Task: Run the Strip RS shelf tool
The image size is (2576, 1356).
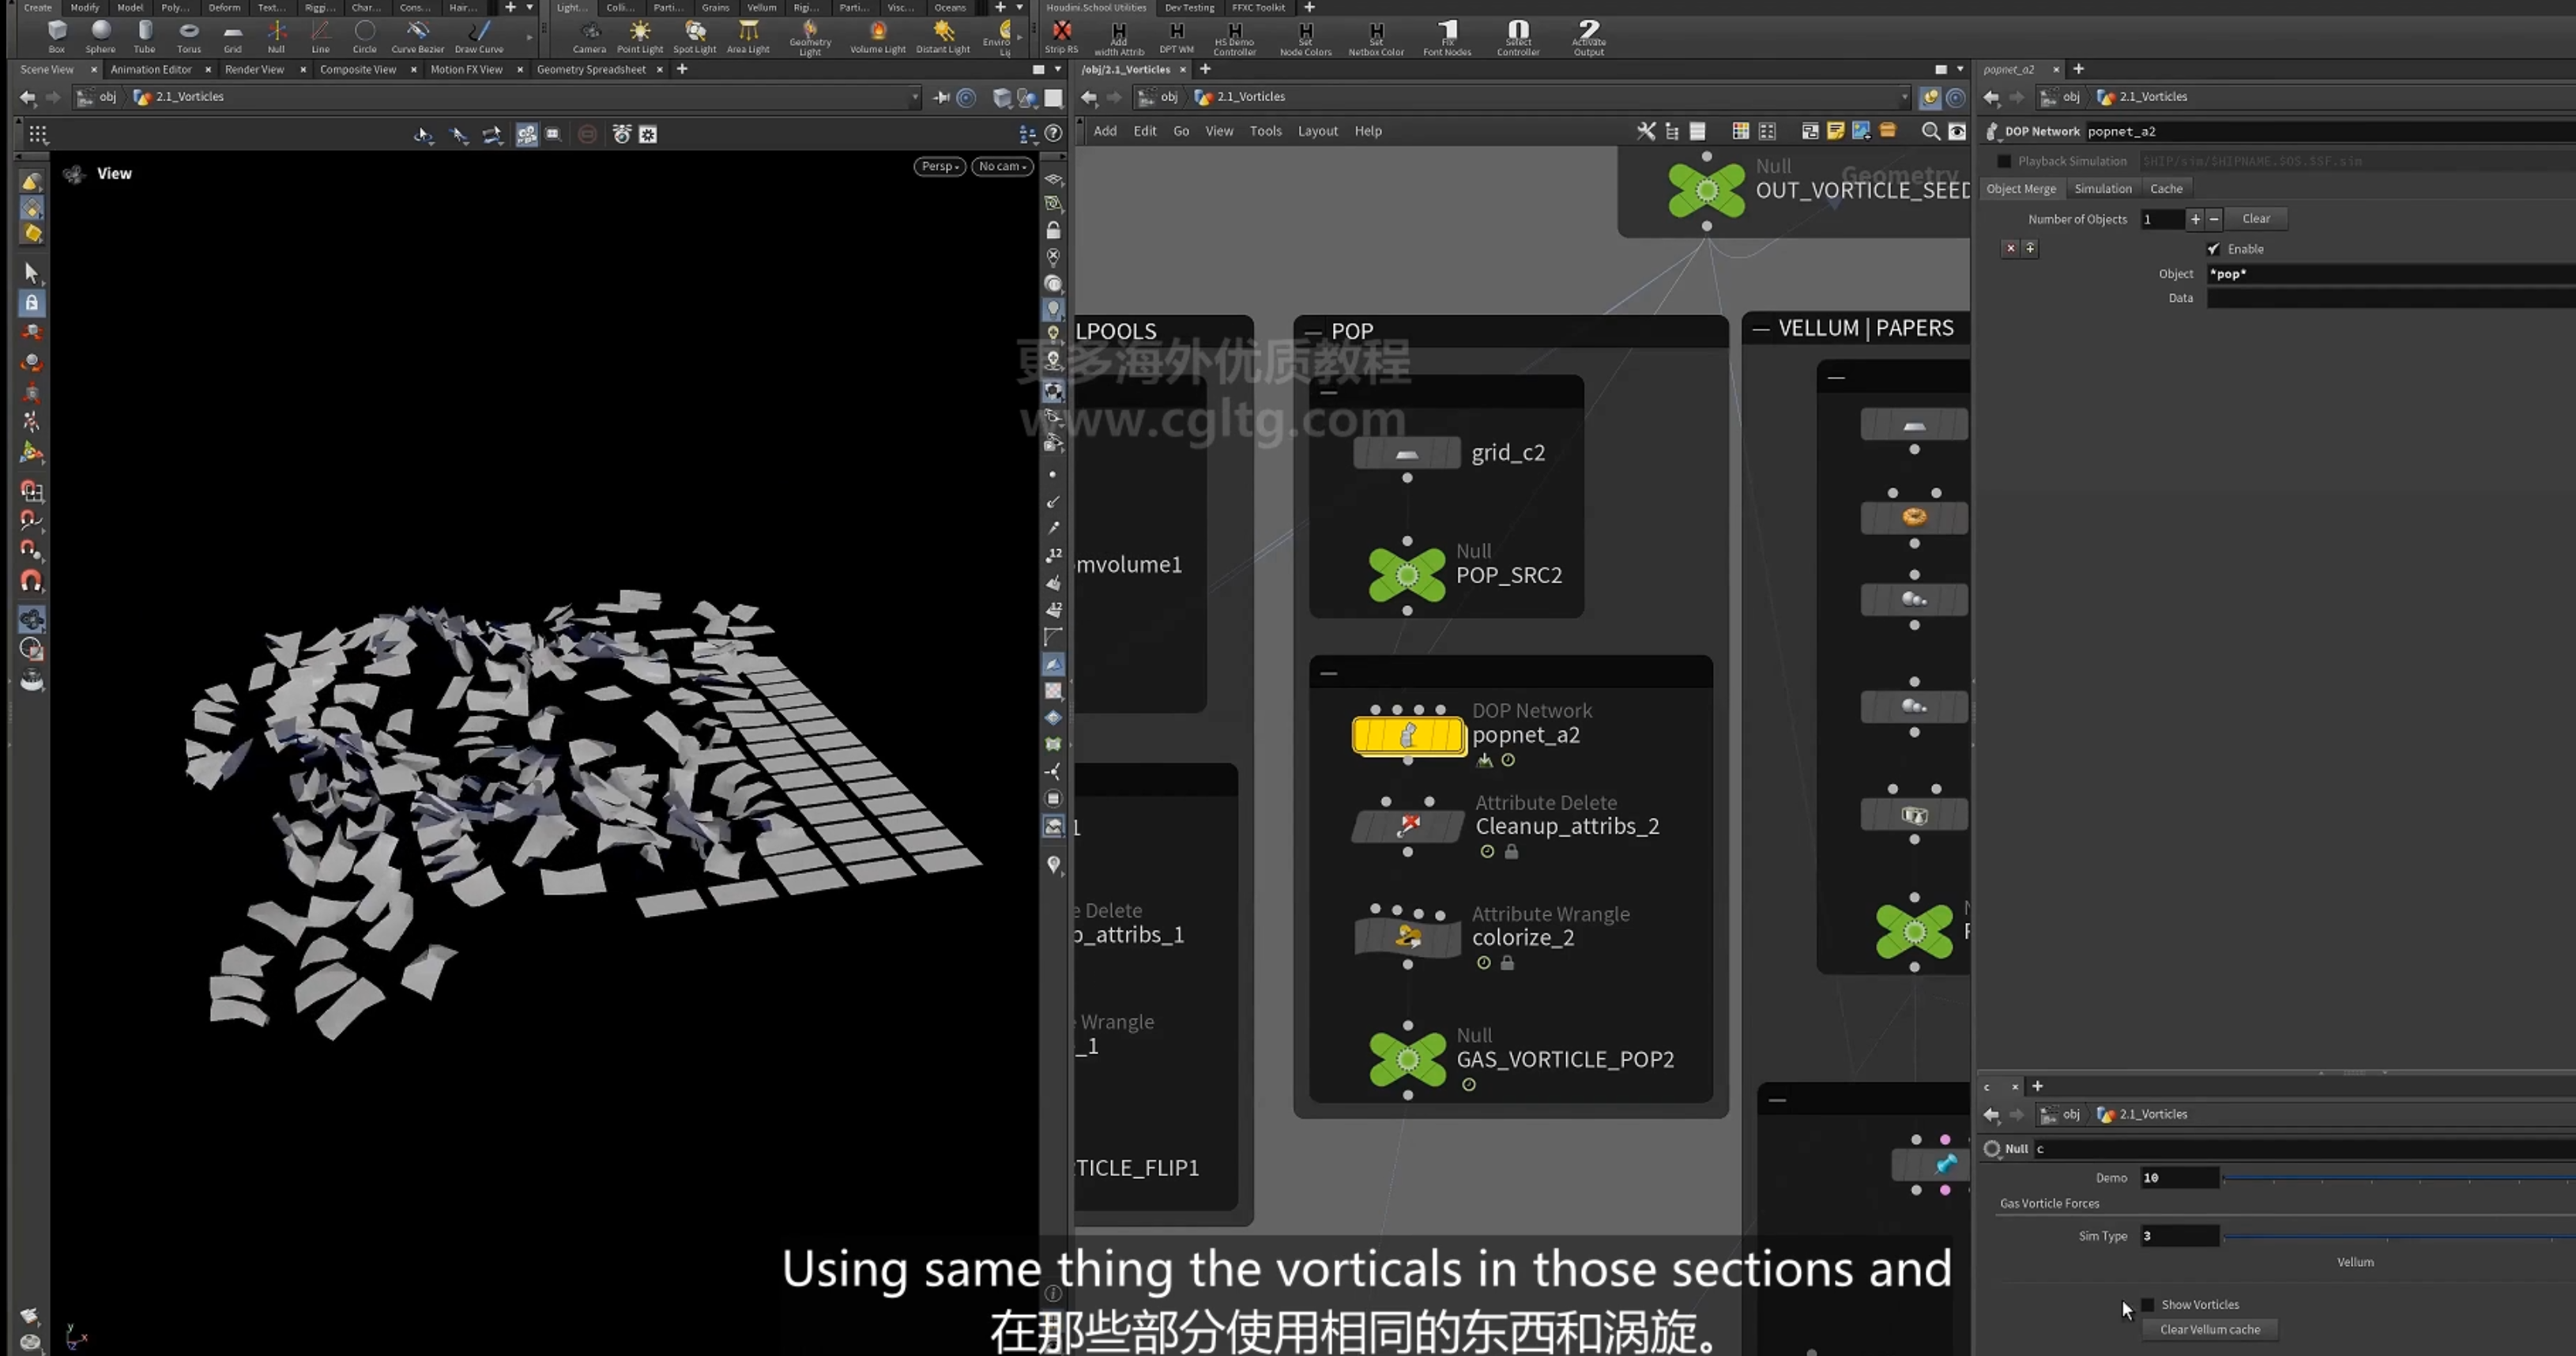Action: click(1062, 37)
